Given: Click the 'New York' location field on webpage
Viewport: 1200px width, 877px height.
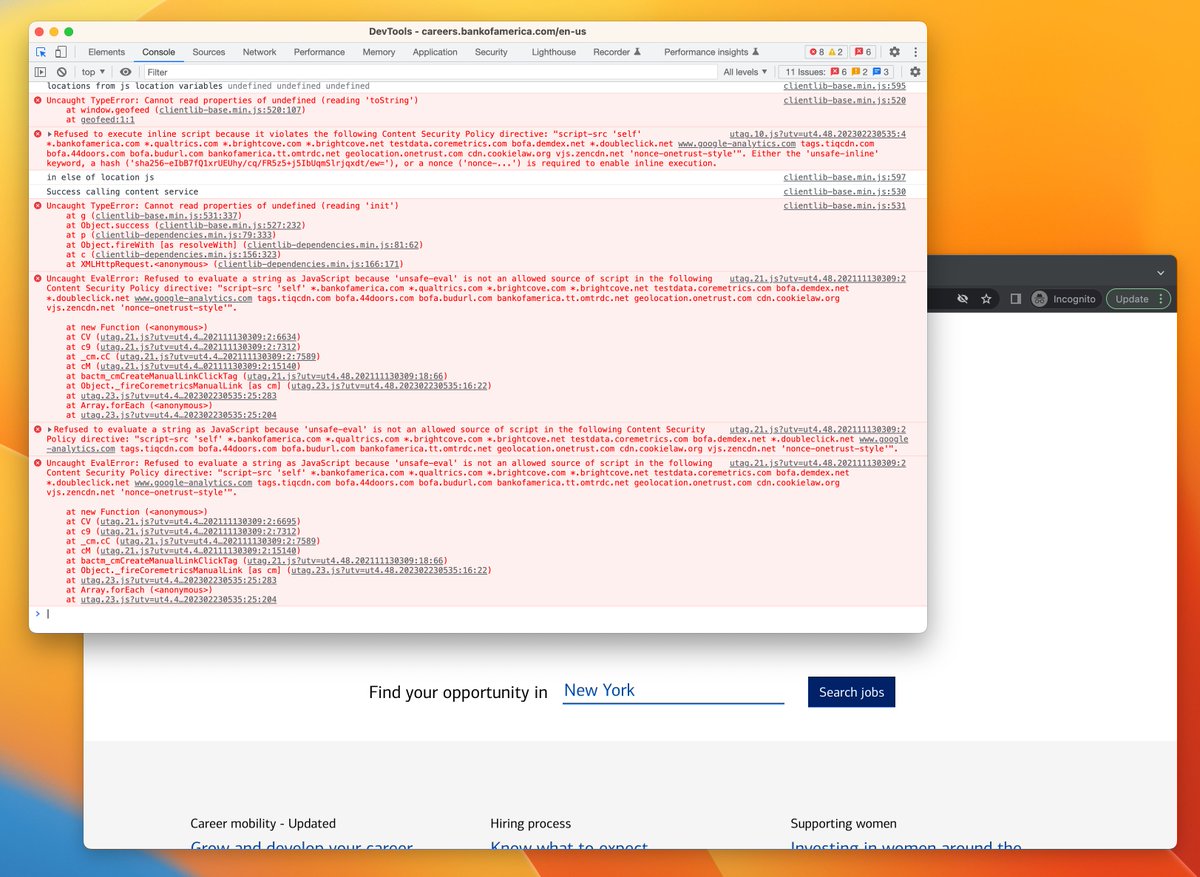Looking at the screenshot, I should pos(673,691).
